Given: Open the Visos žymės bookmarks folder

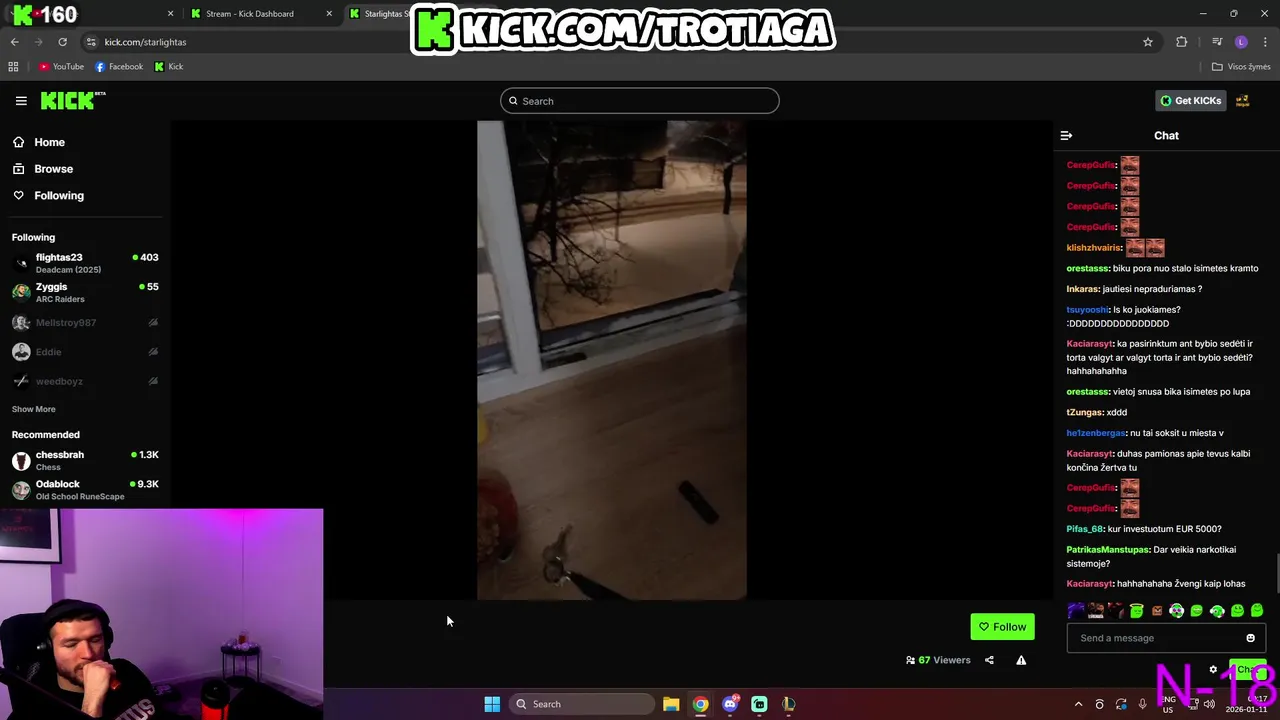Looking at the screenshot, I should click(x=1240, y=67).
